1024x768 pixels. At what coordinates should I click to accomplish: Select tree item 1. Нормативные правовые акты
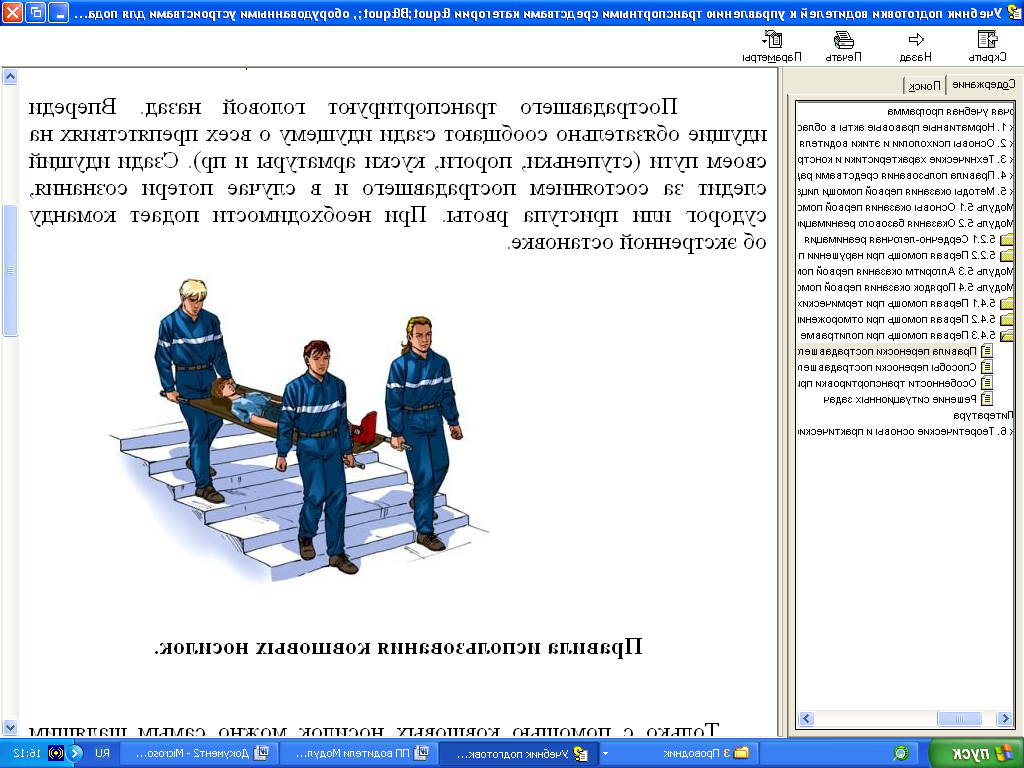coord(905,127)
